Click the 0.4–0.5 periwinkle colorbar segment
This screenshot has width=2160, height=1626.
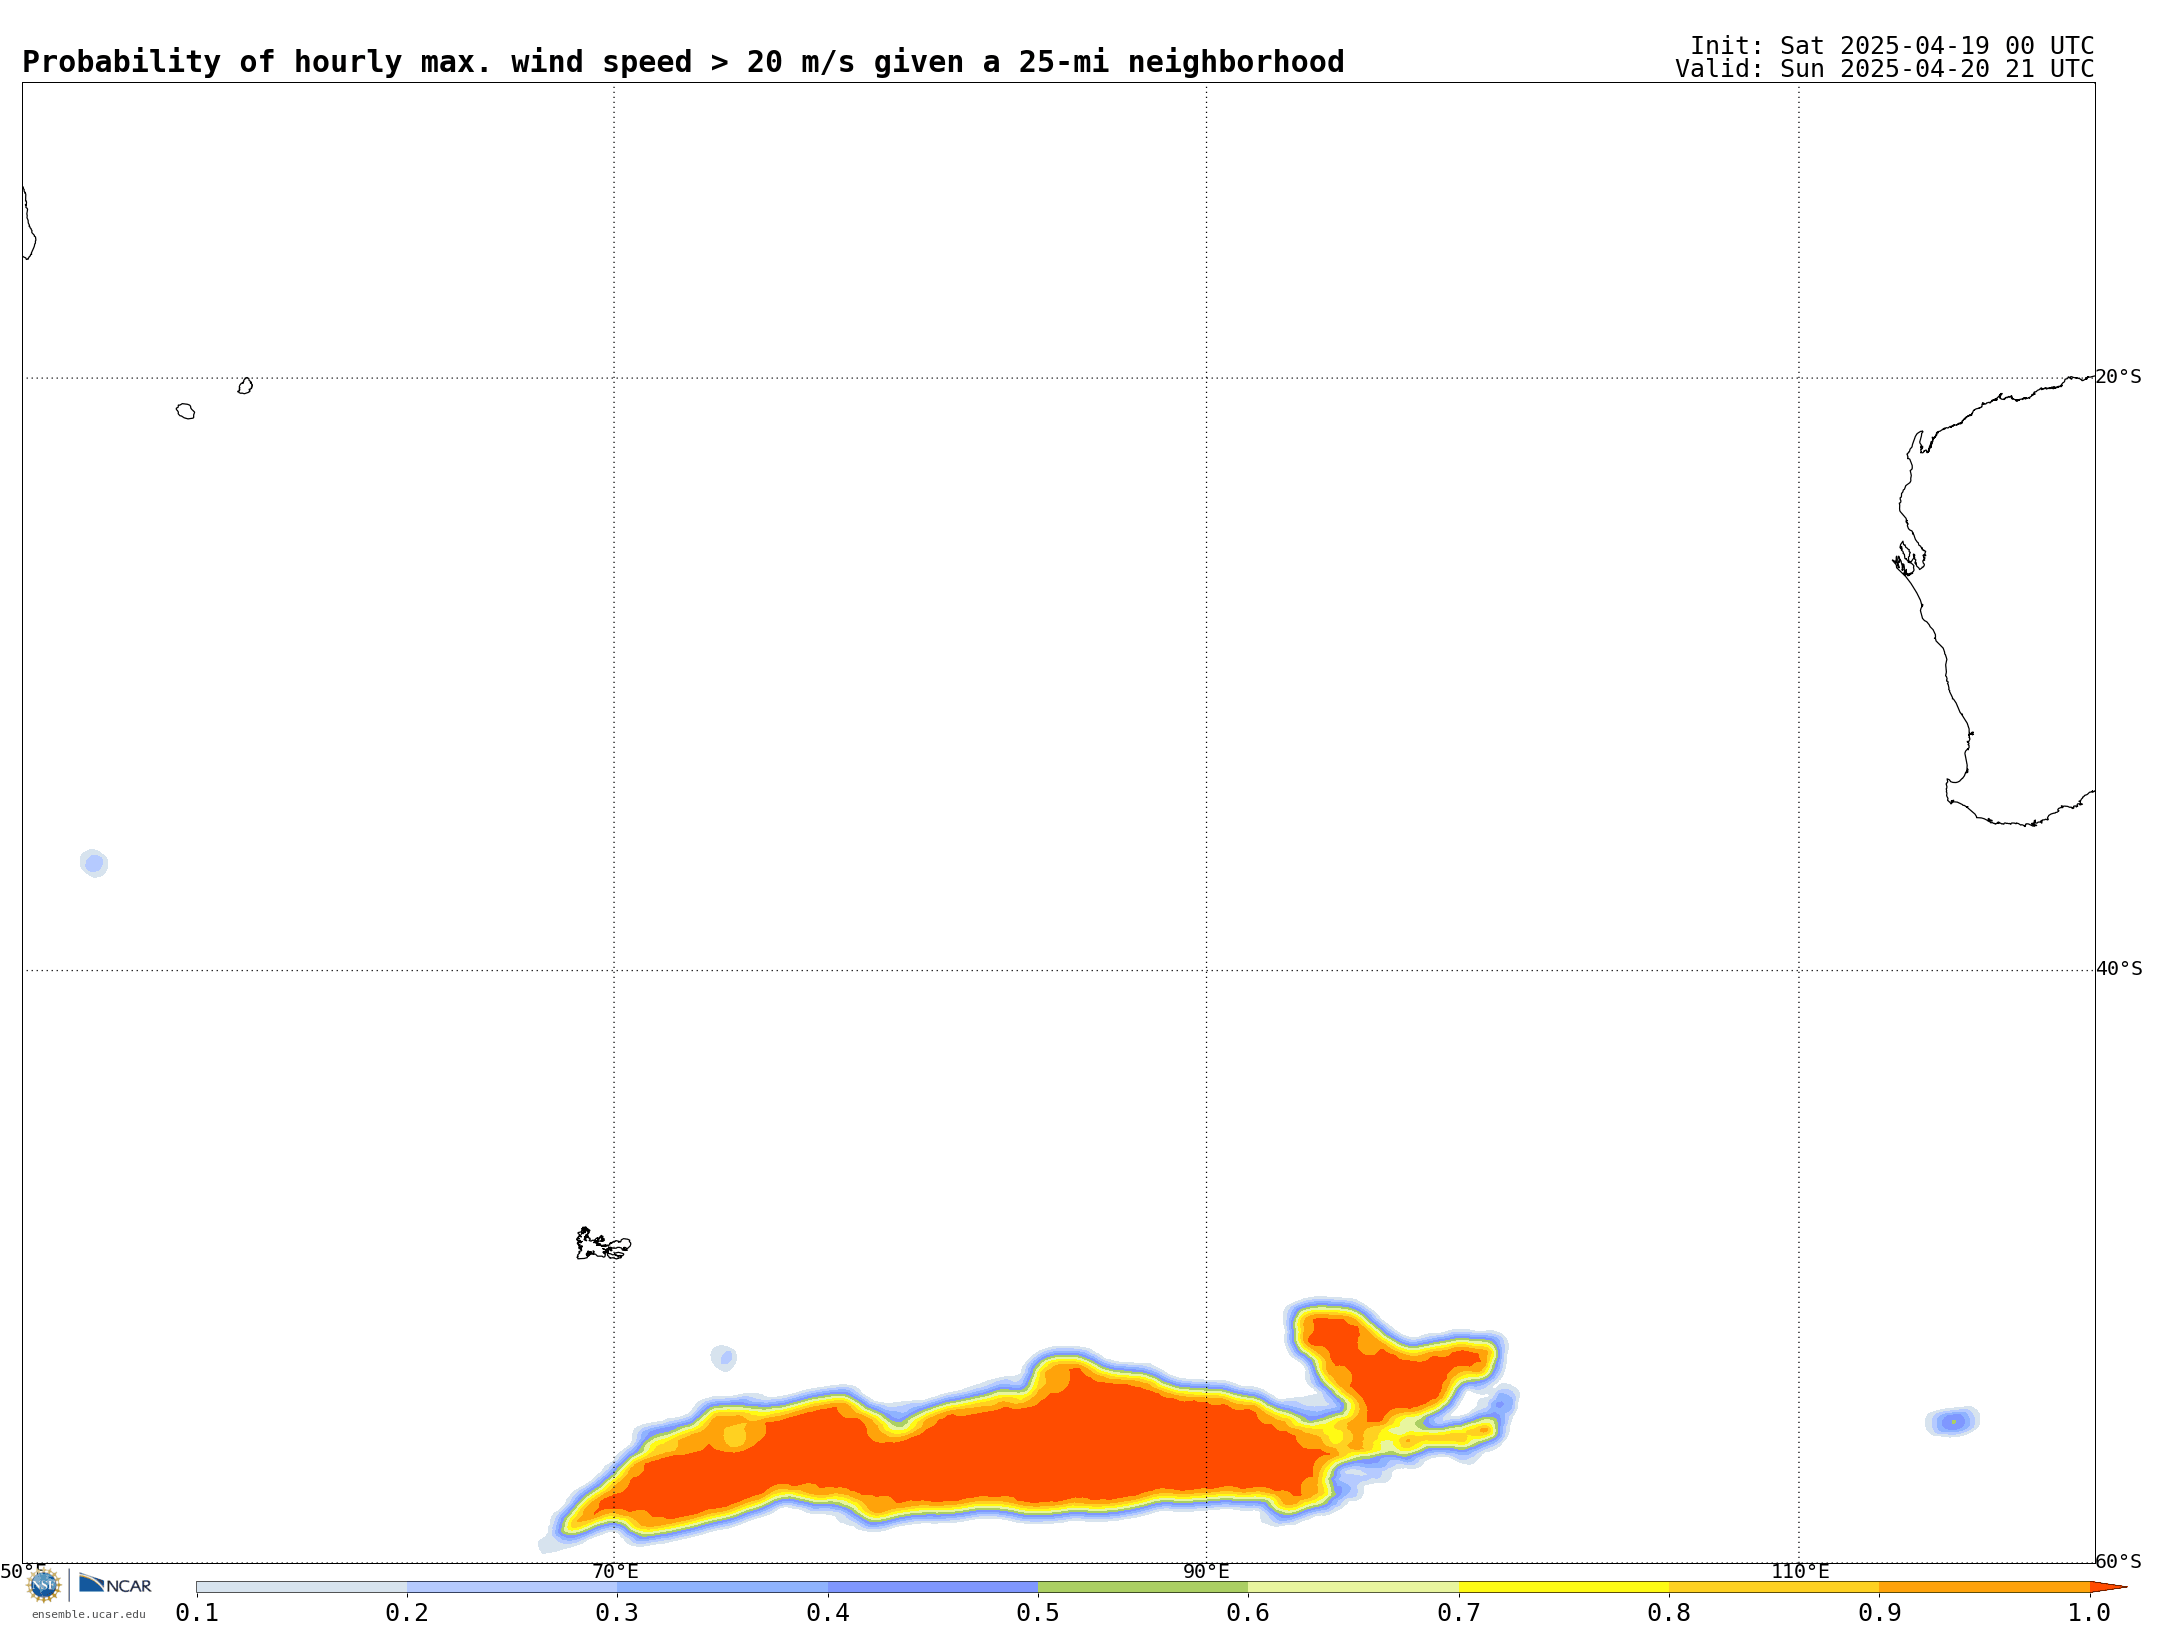pos(933,1587)
